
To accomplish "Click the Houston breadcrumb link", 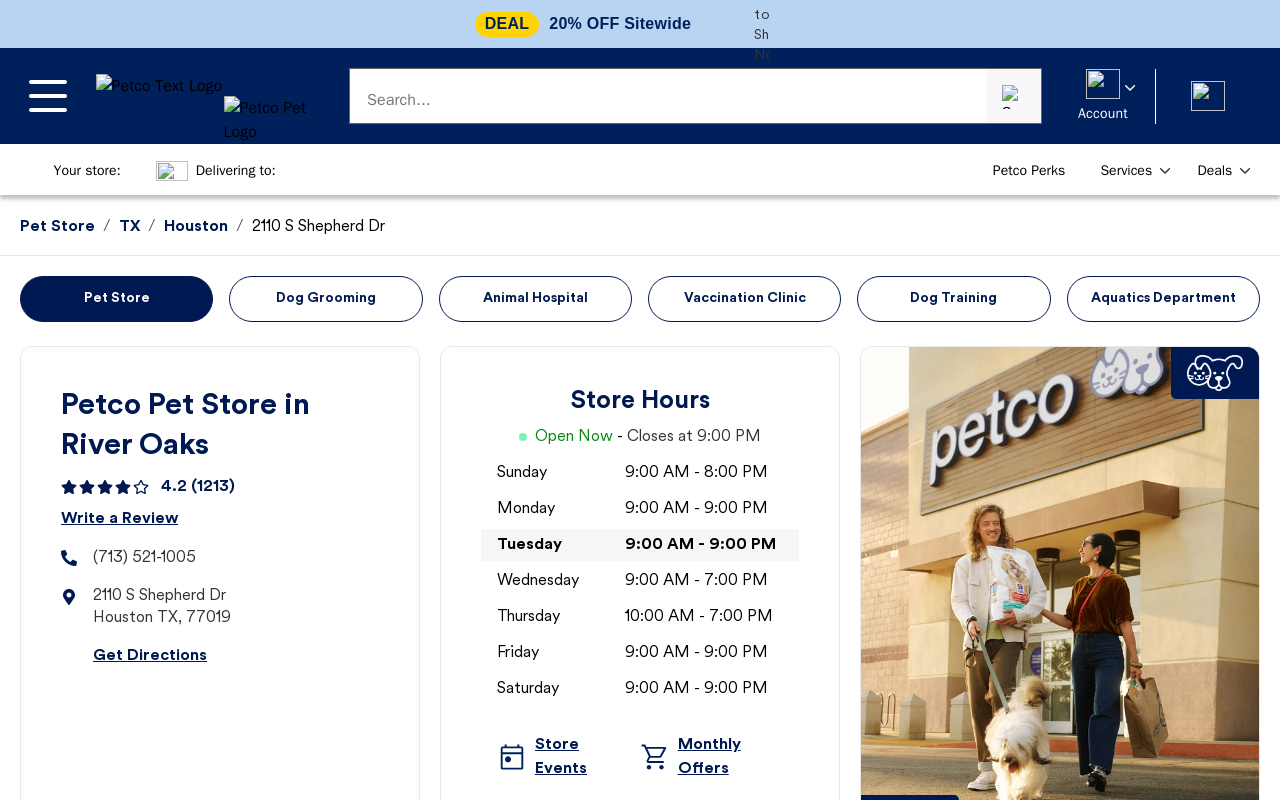I will [196, 226].
